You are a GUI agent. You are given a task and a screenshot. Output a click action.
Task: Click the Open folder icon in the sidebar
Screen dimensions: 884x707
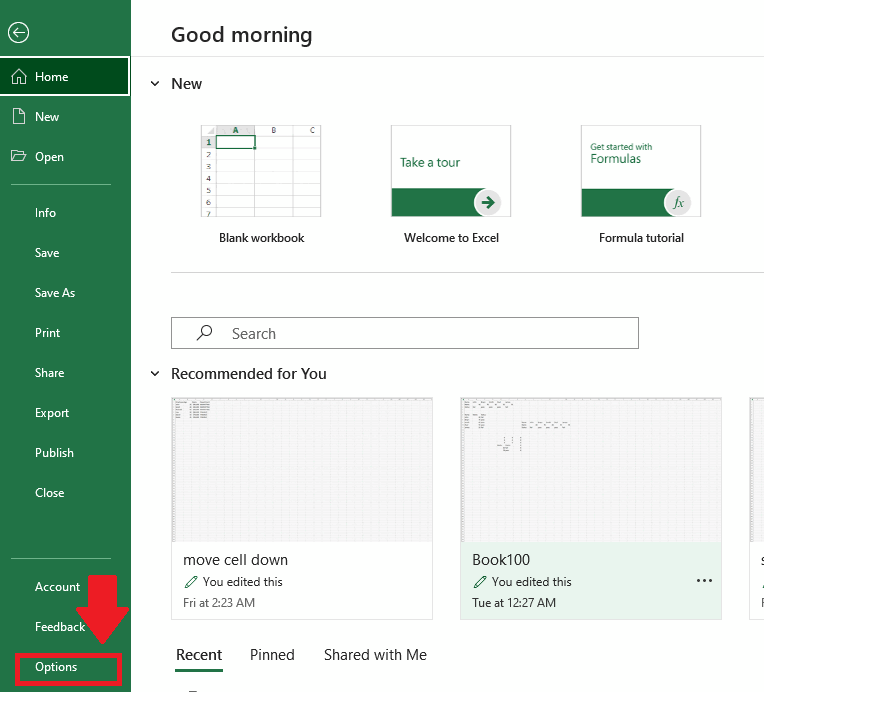21,156
